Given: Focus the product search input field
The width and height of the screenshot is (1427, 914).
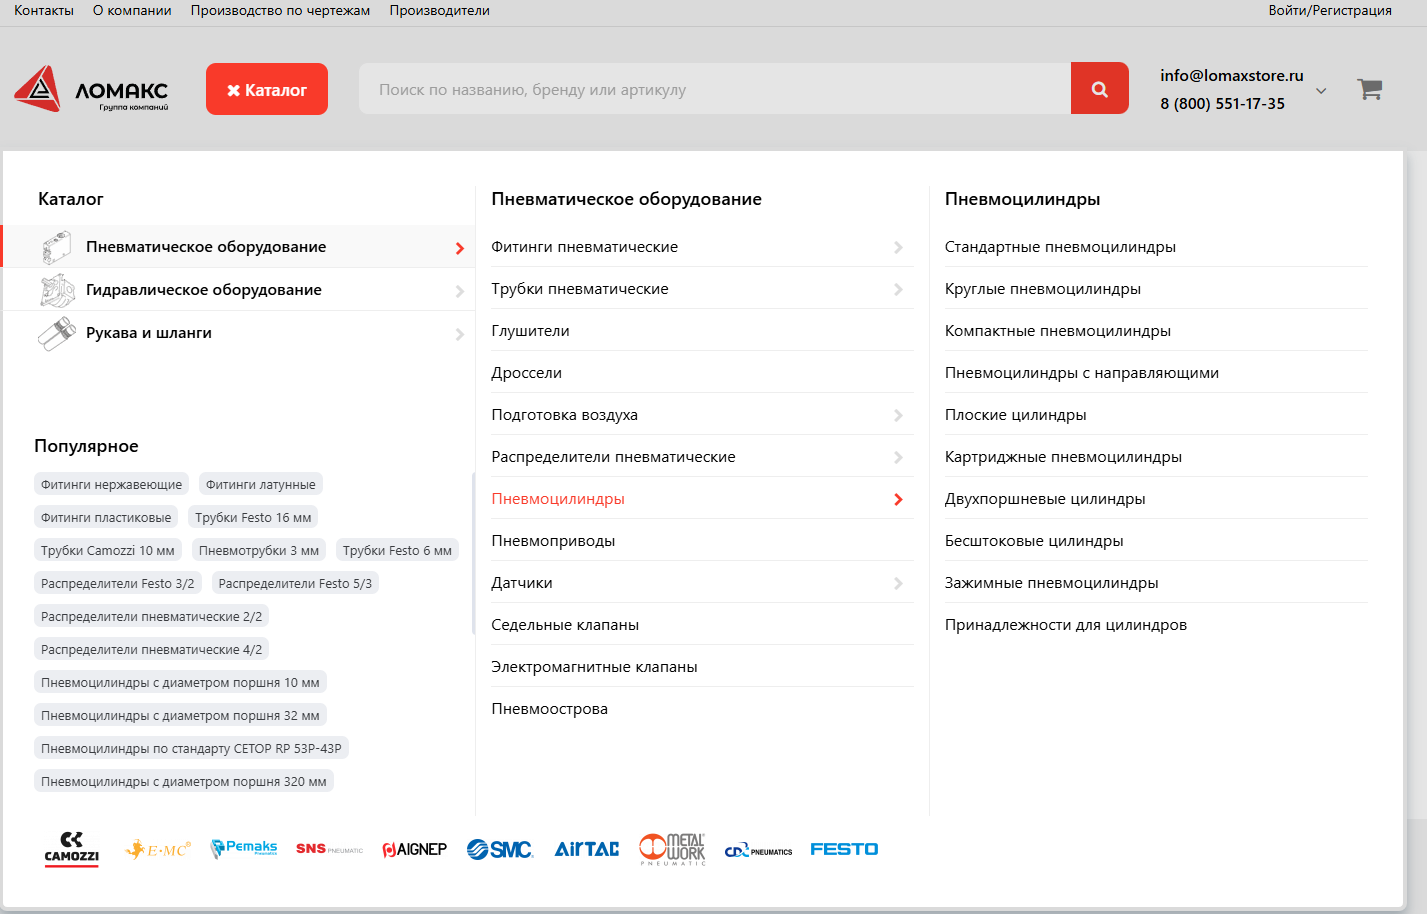Looking at the screenshot, I should click(x=715, y=89).
